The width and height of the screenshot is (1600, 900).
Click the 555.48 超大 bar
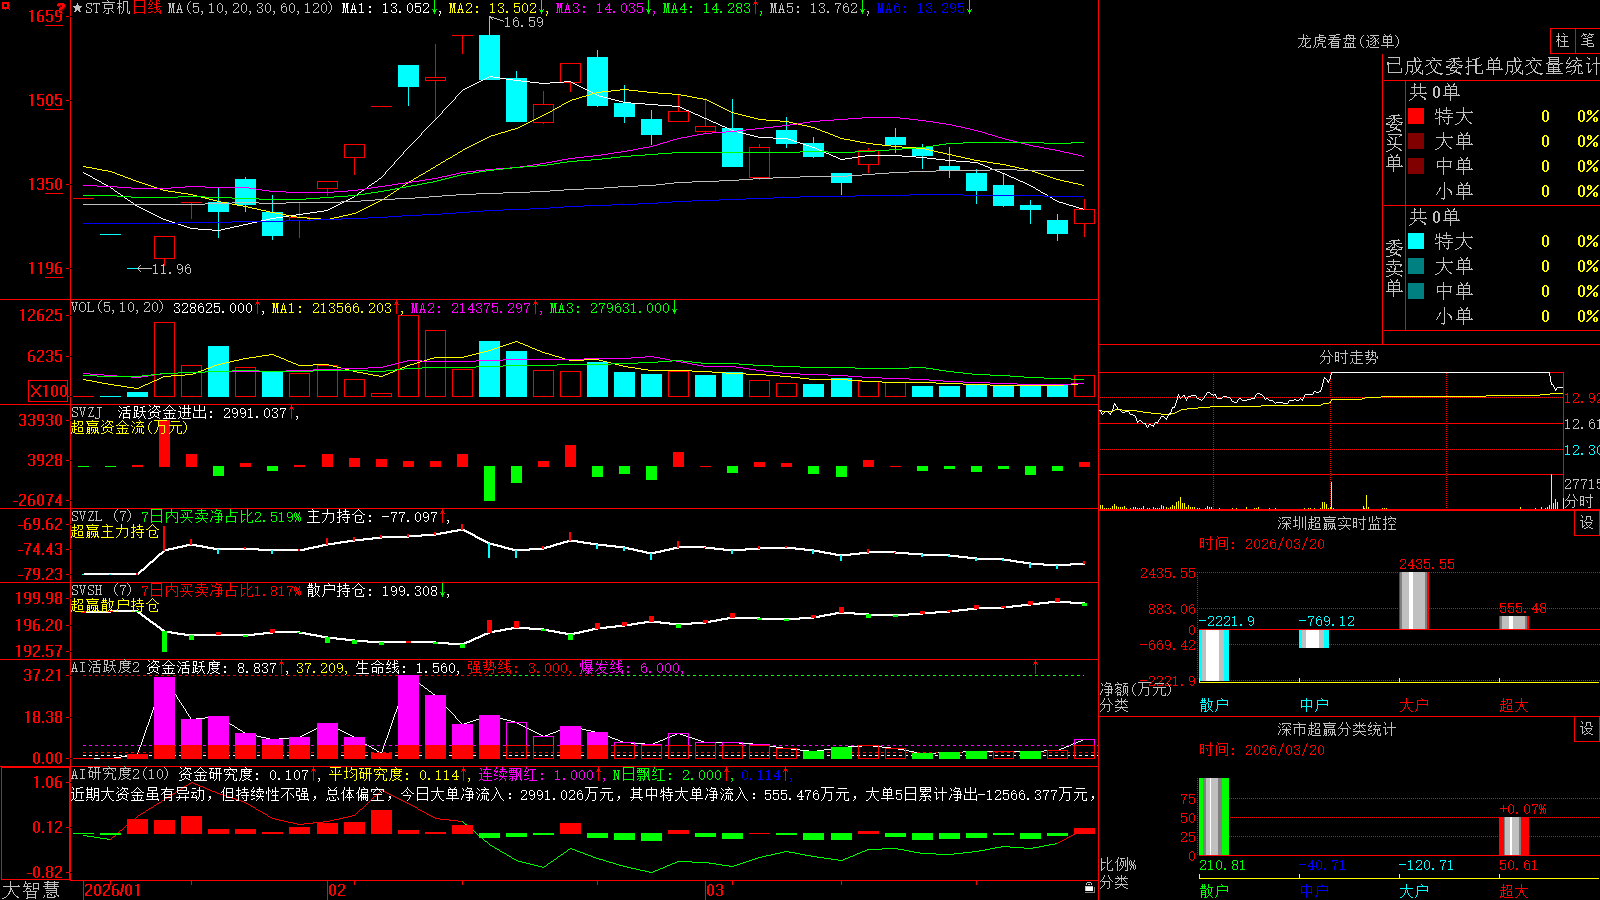coord(1514,622)
